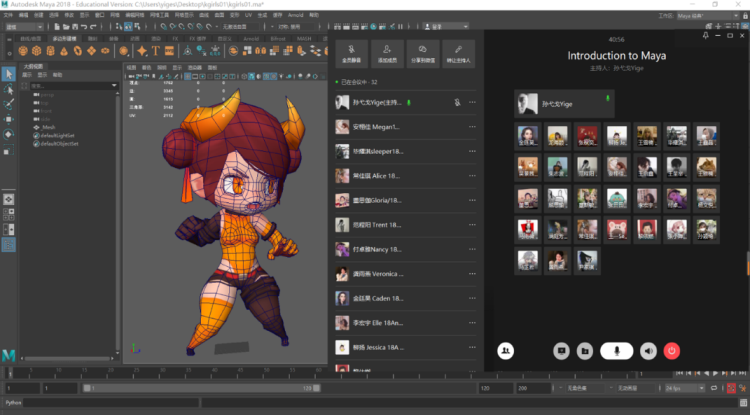The height and width of the screenshot is (415, 750).
Task: Click the range slider bar 1 to 120
Action: 201,388
